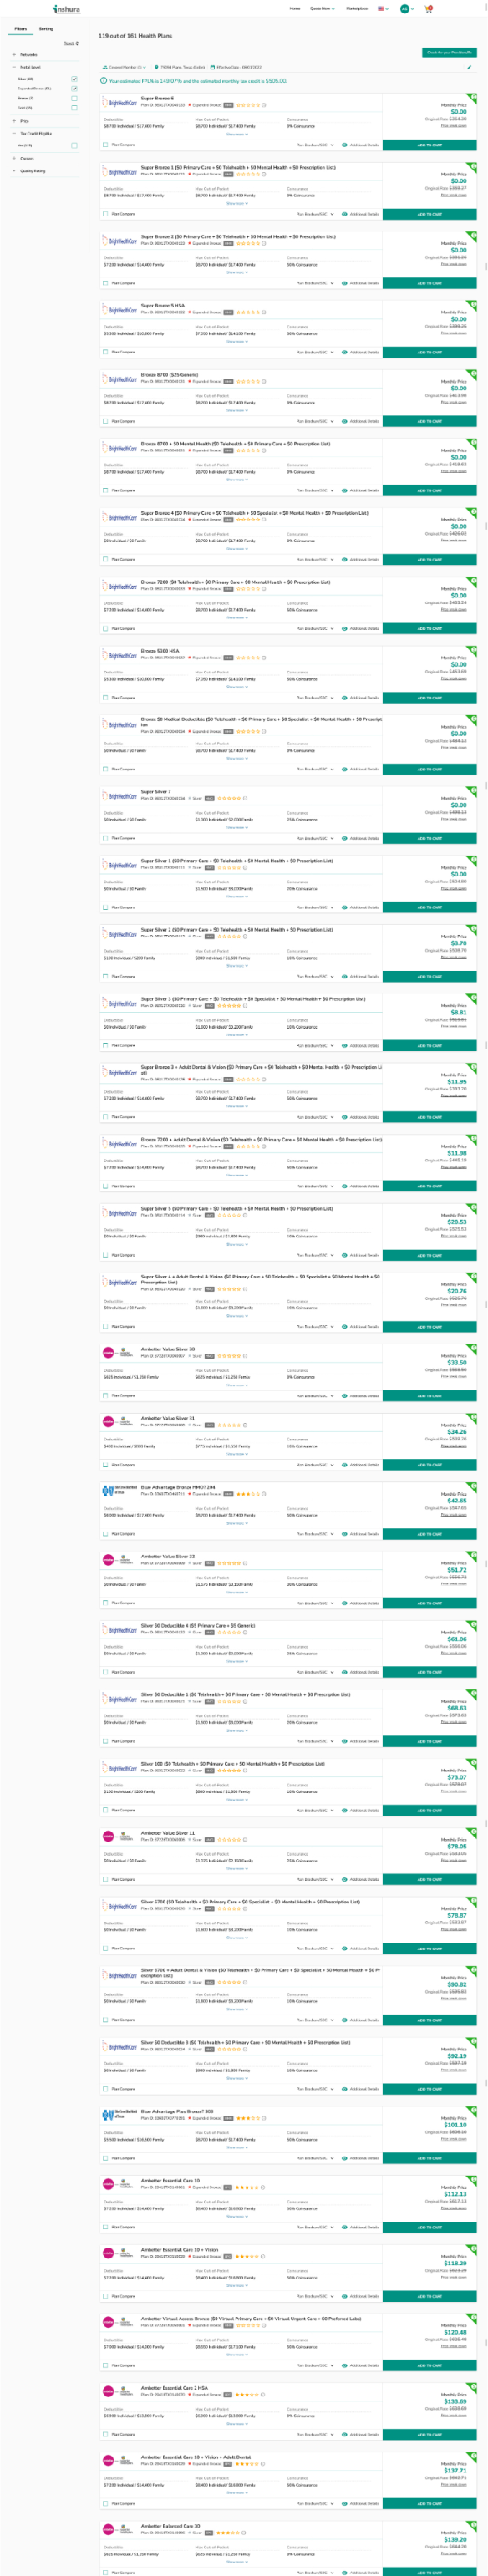Screen dimensions: 488x2576
Task: Open the shopping cart icon in header
Action: 429,8
